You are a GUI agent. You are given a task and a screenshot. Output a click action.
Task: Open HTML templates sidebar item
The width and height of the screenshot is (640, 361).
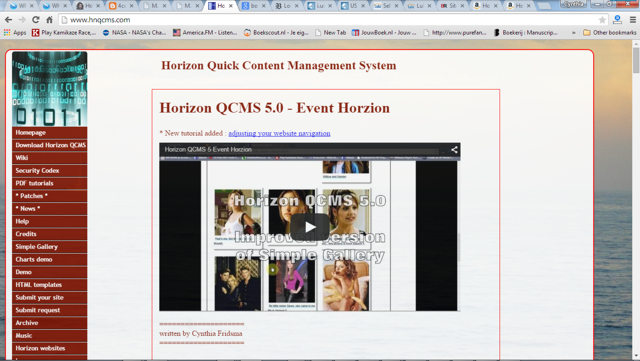point(49,285)
